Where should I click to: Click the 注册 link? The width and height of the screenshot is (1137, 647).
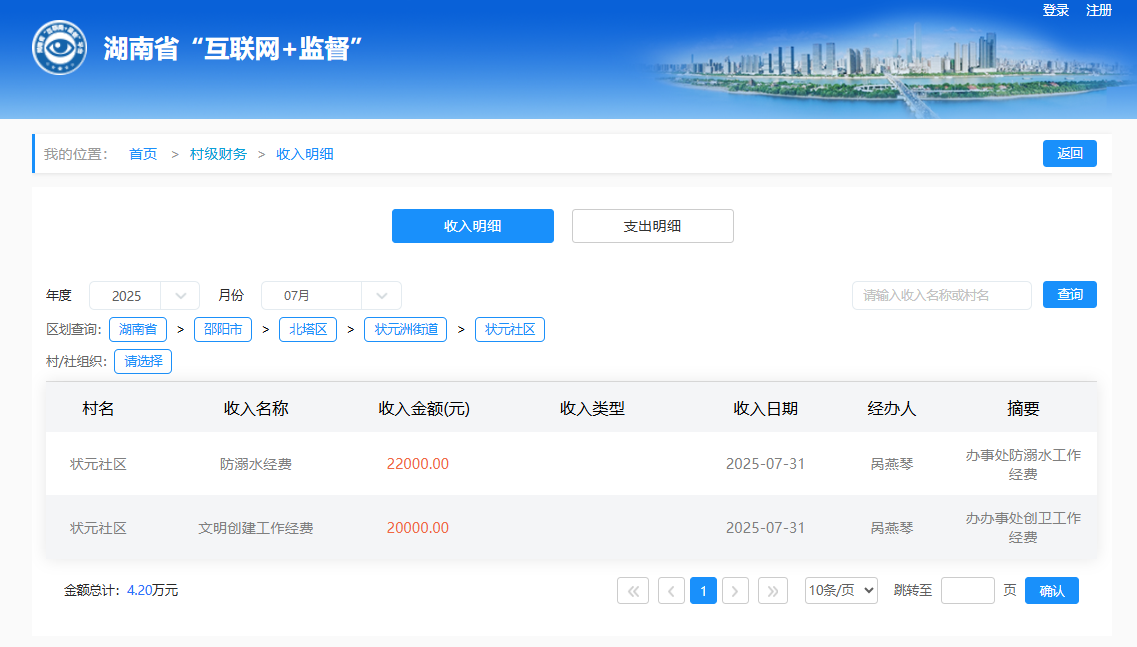1099,10
